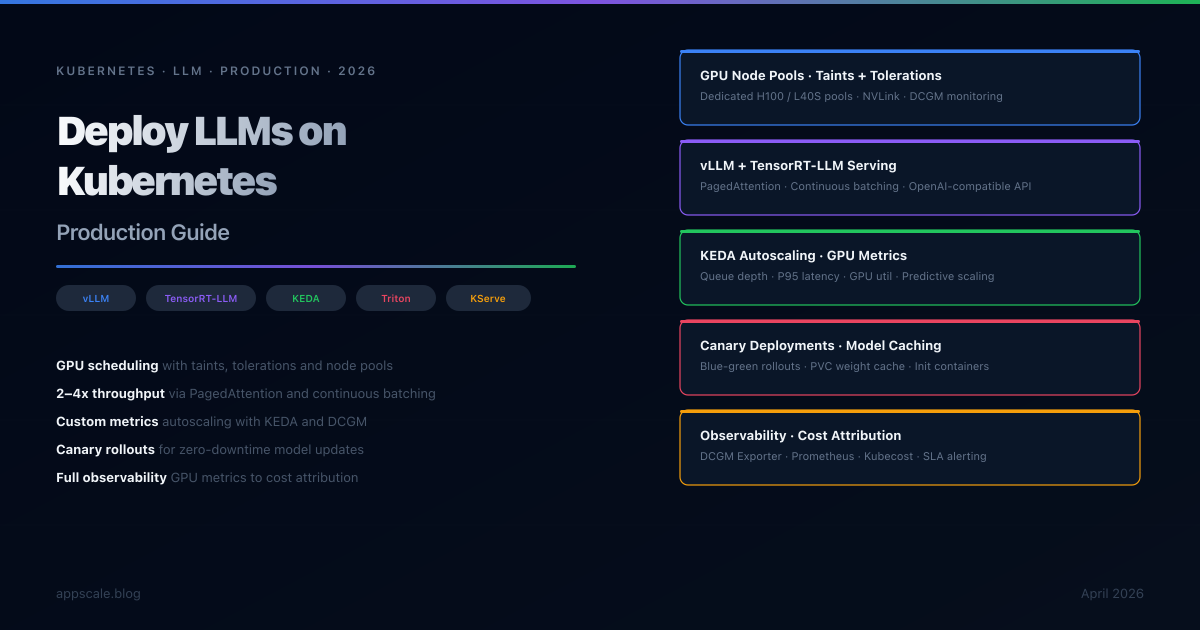Click the GPU scheduling bullet point
Image resolution: width=1200 pixels, height=630 pixels.
(224, 366)
